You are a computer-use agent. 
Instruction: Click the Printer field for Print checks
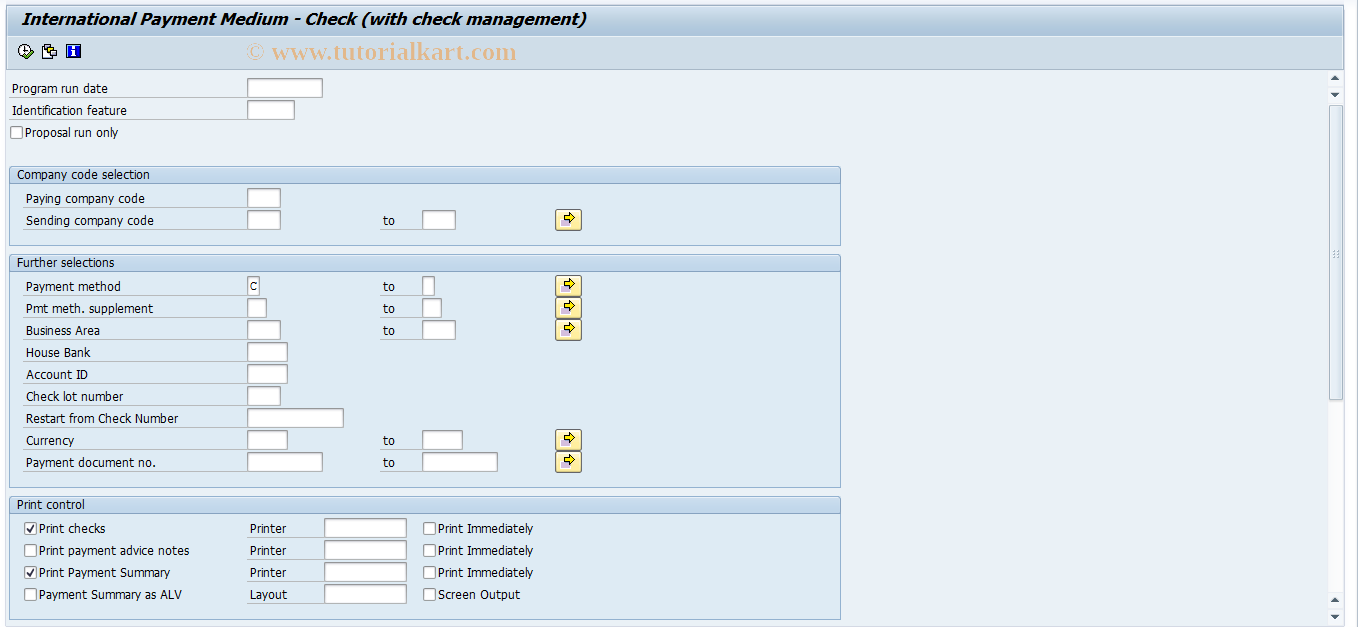click(365, 528)
